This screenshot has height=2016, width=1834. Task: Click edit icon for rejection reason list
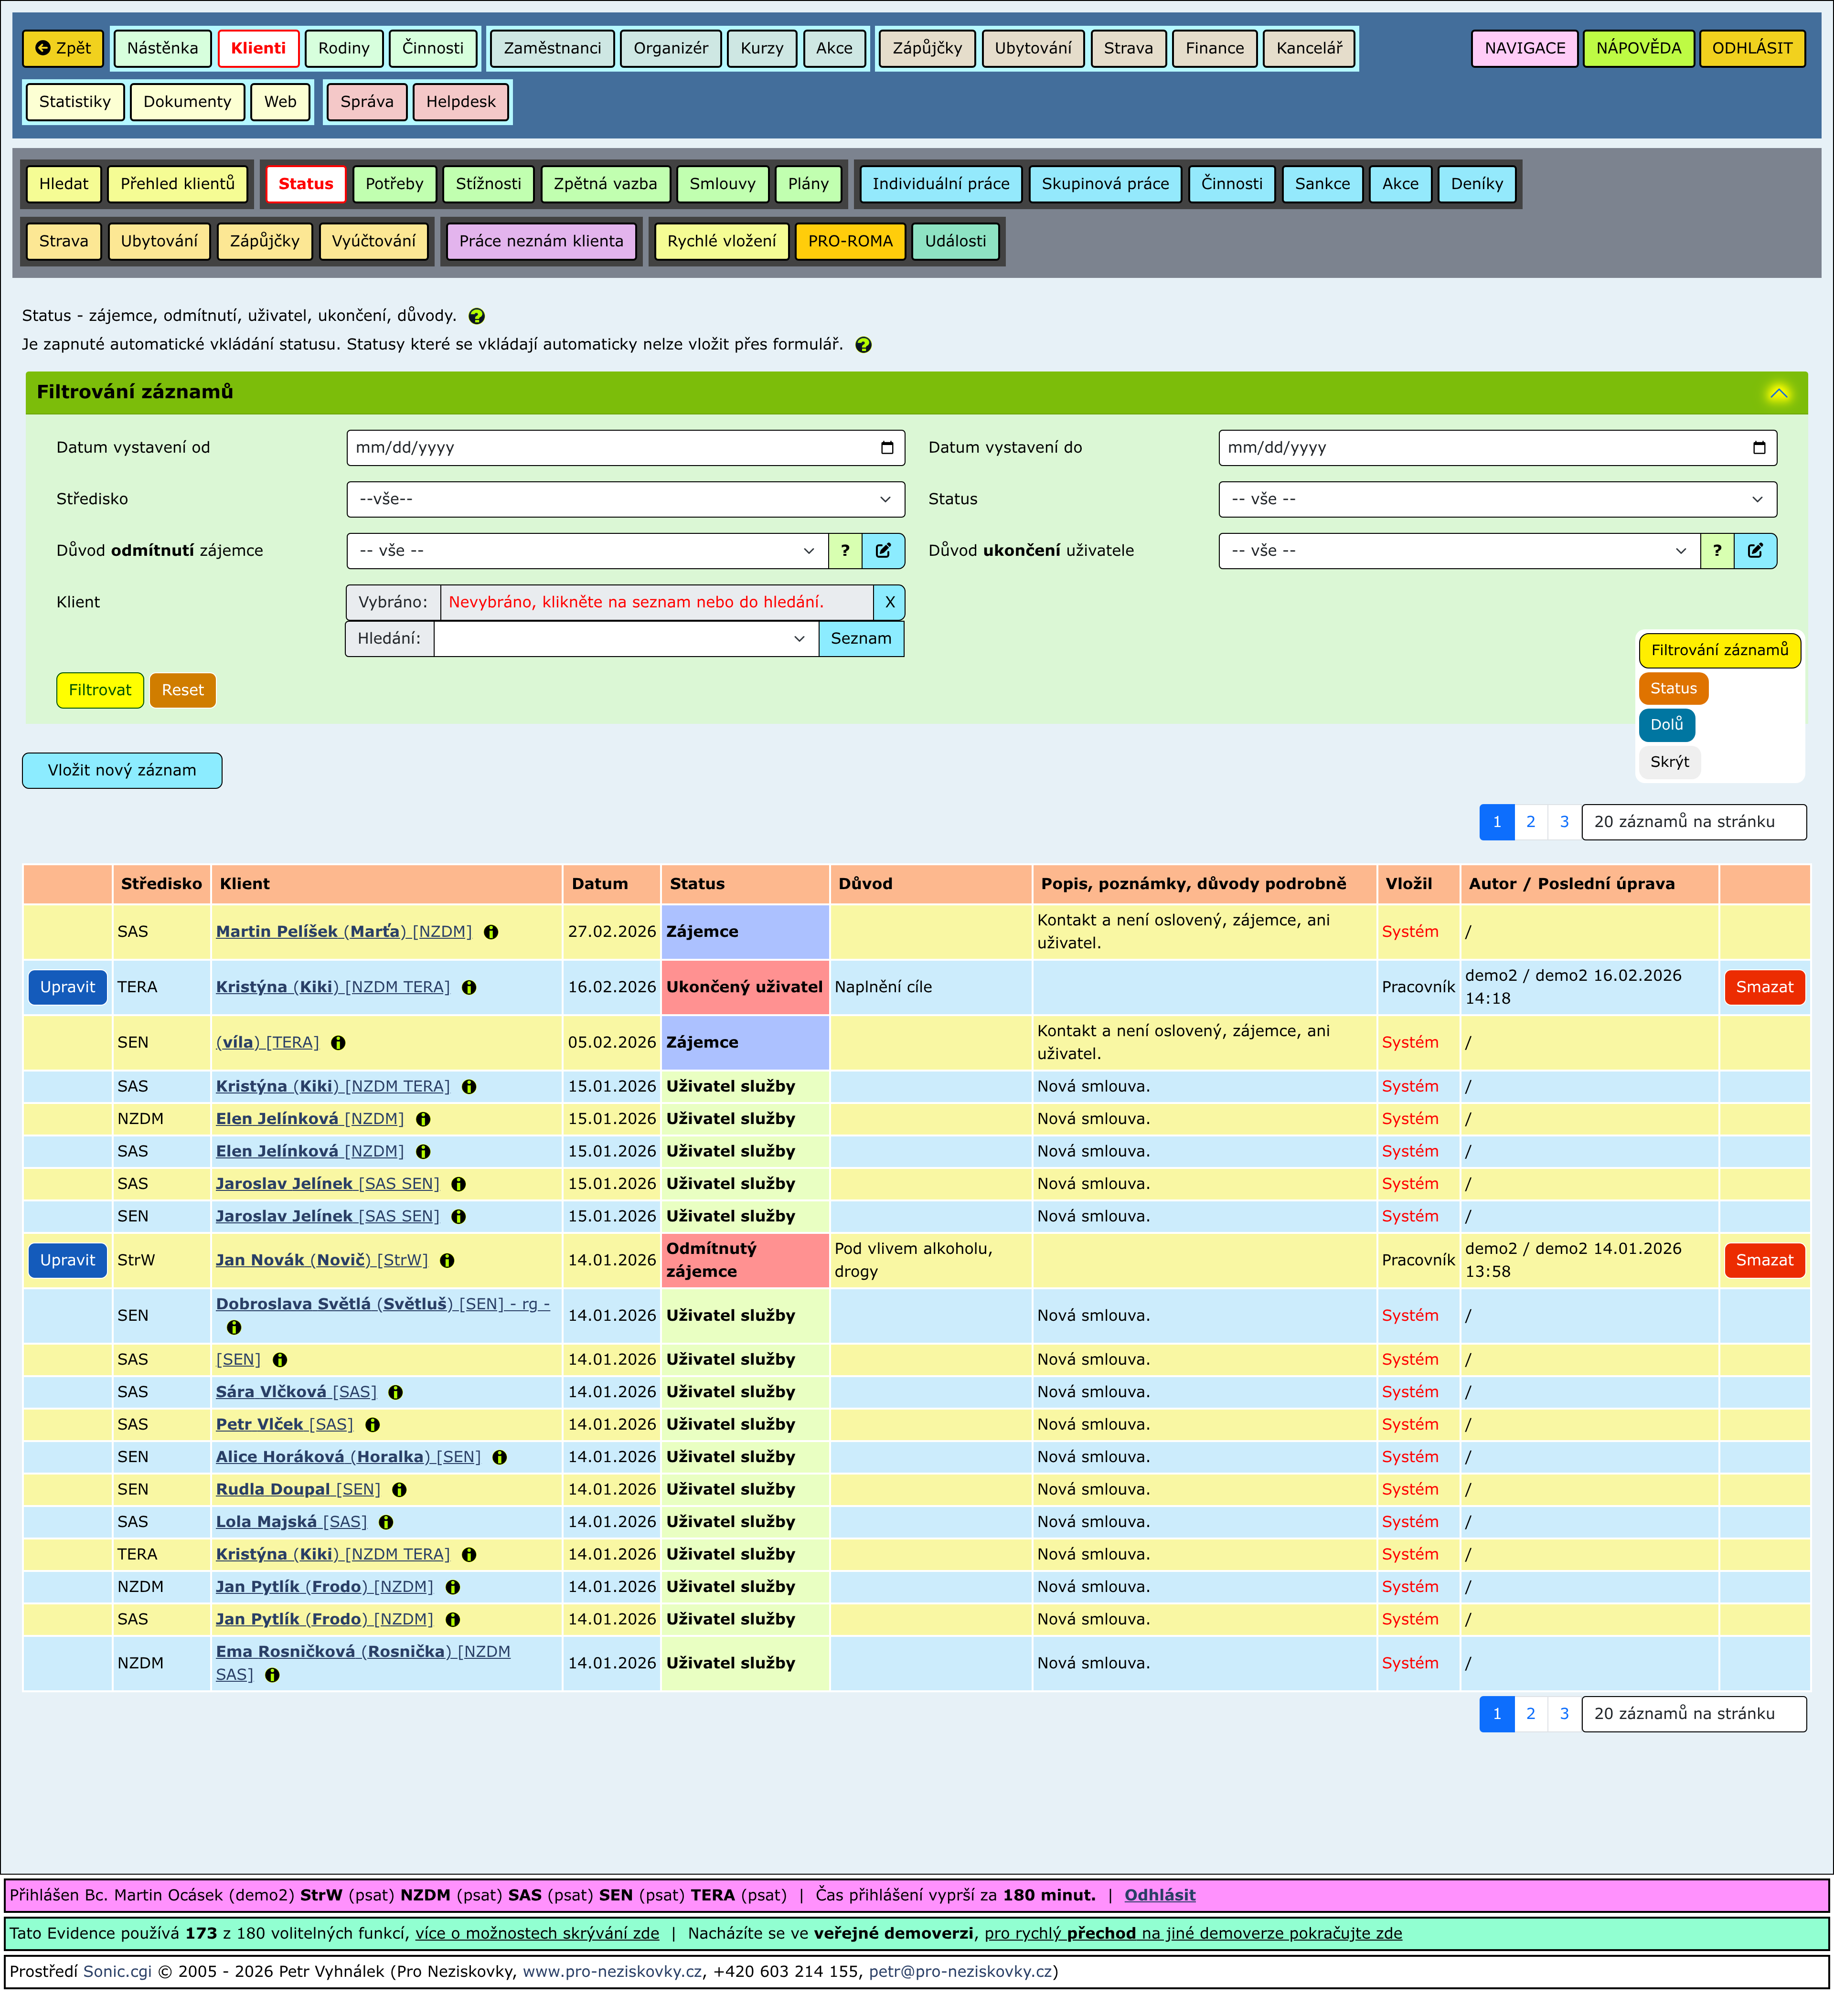coord(883,551)
